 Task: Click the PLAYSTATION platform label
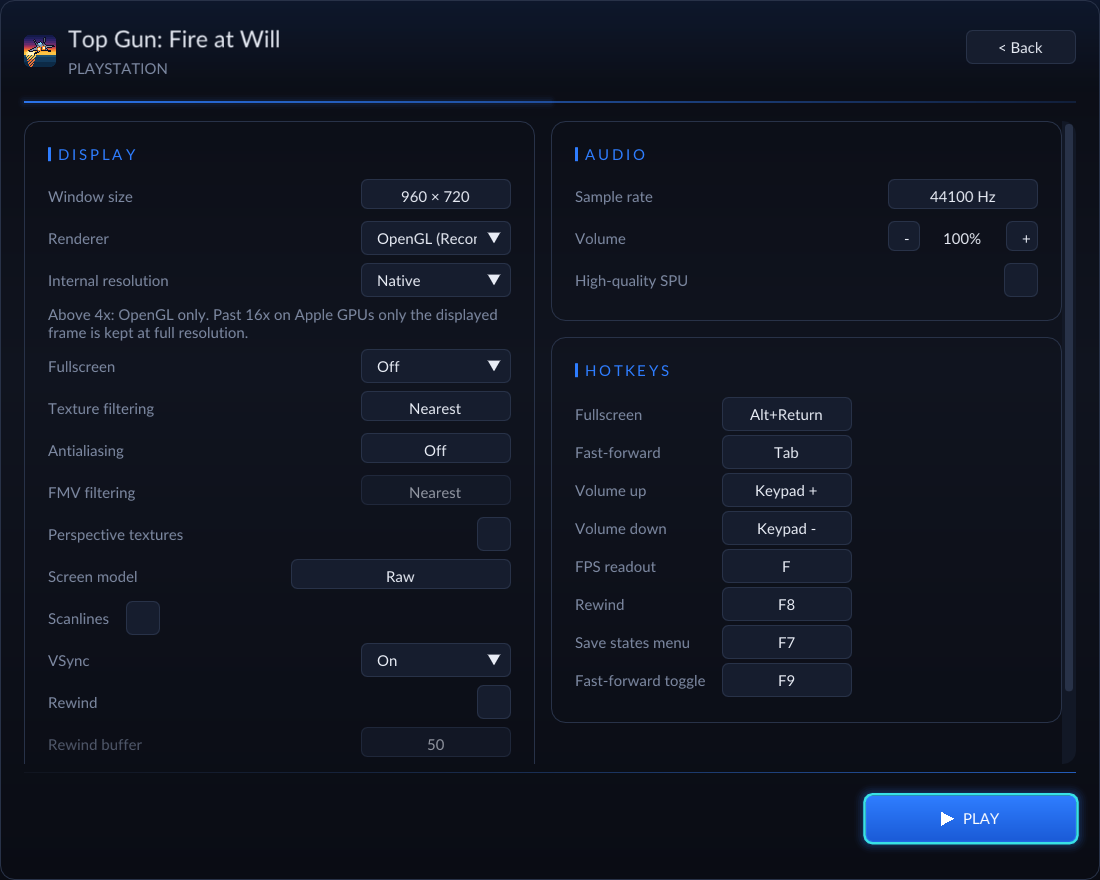click(x=118, y=69)
